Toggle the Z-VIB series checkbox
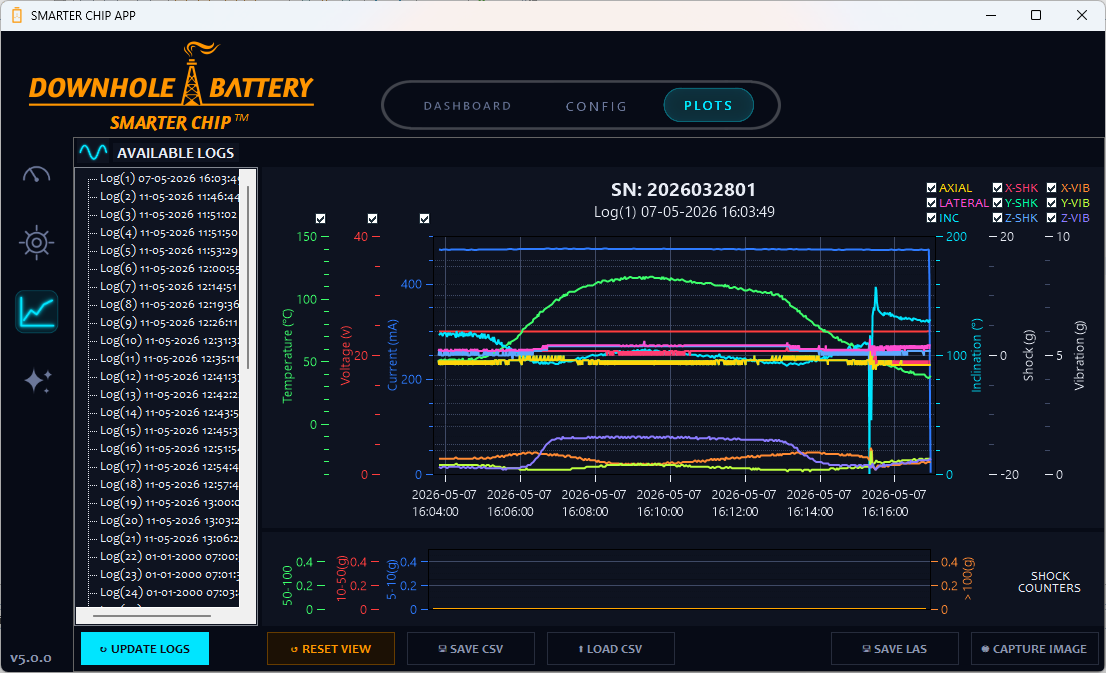Viewport: 1106px width, 673px height. (1052, 218)
